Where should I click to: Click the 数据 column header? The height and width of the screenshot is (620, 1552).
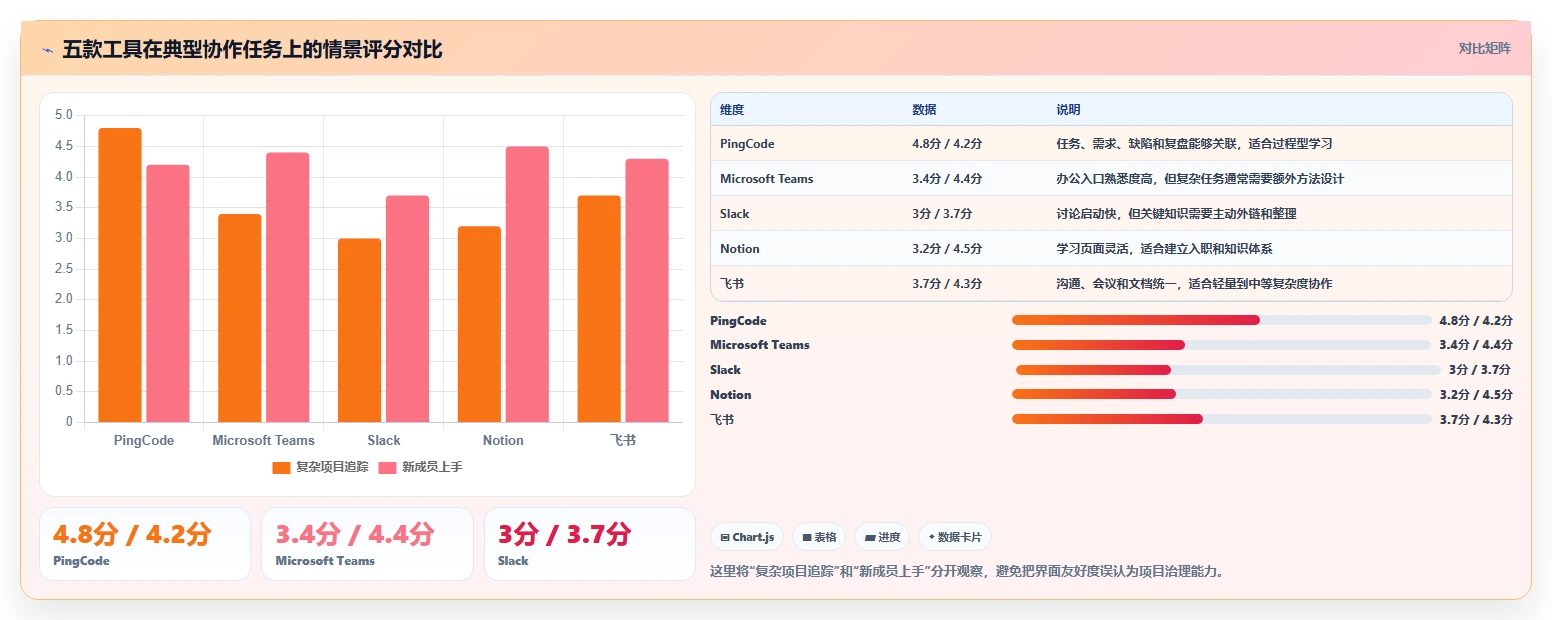pyautogui.click(x=925, y=110)
